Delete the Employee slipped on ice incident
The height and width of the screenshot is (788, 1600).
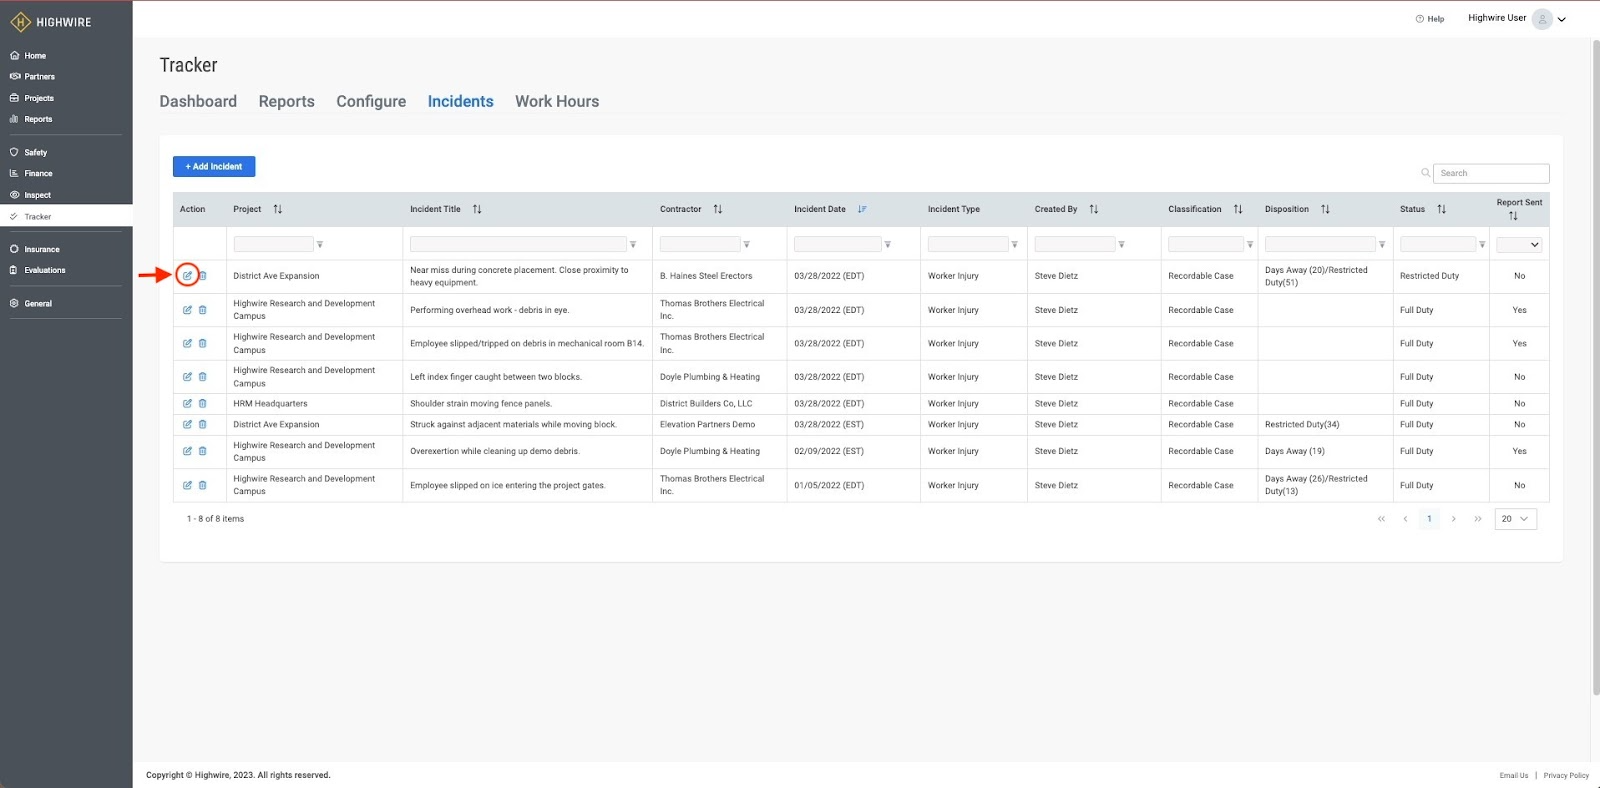(x=202, y=485)
